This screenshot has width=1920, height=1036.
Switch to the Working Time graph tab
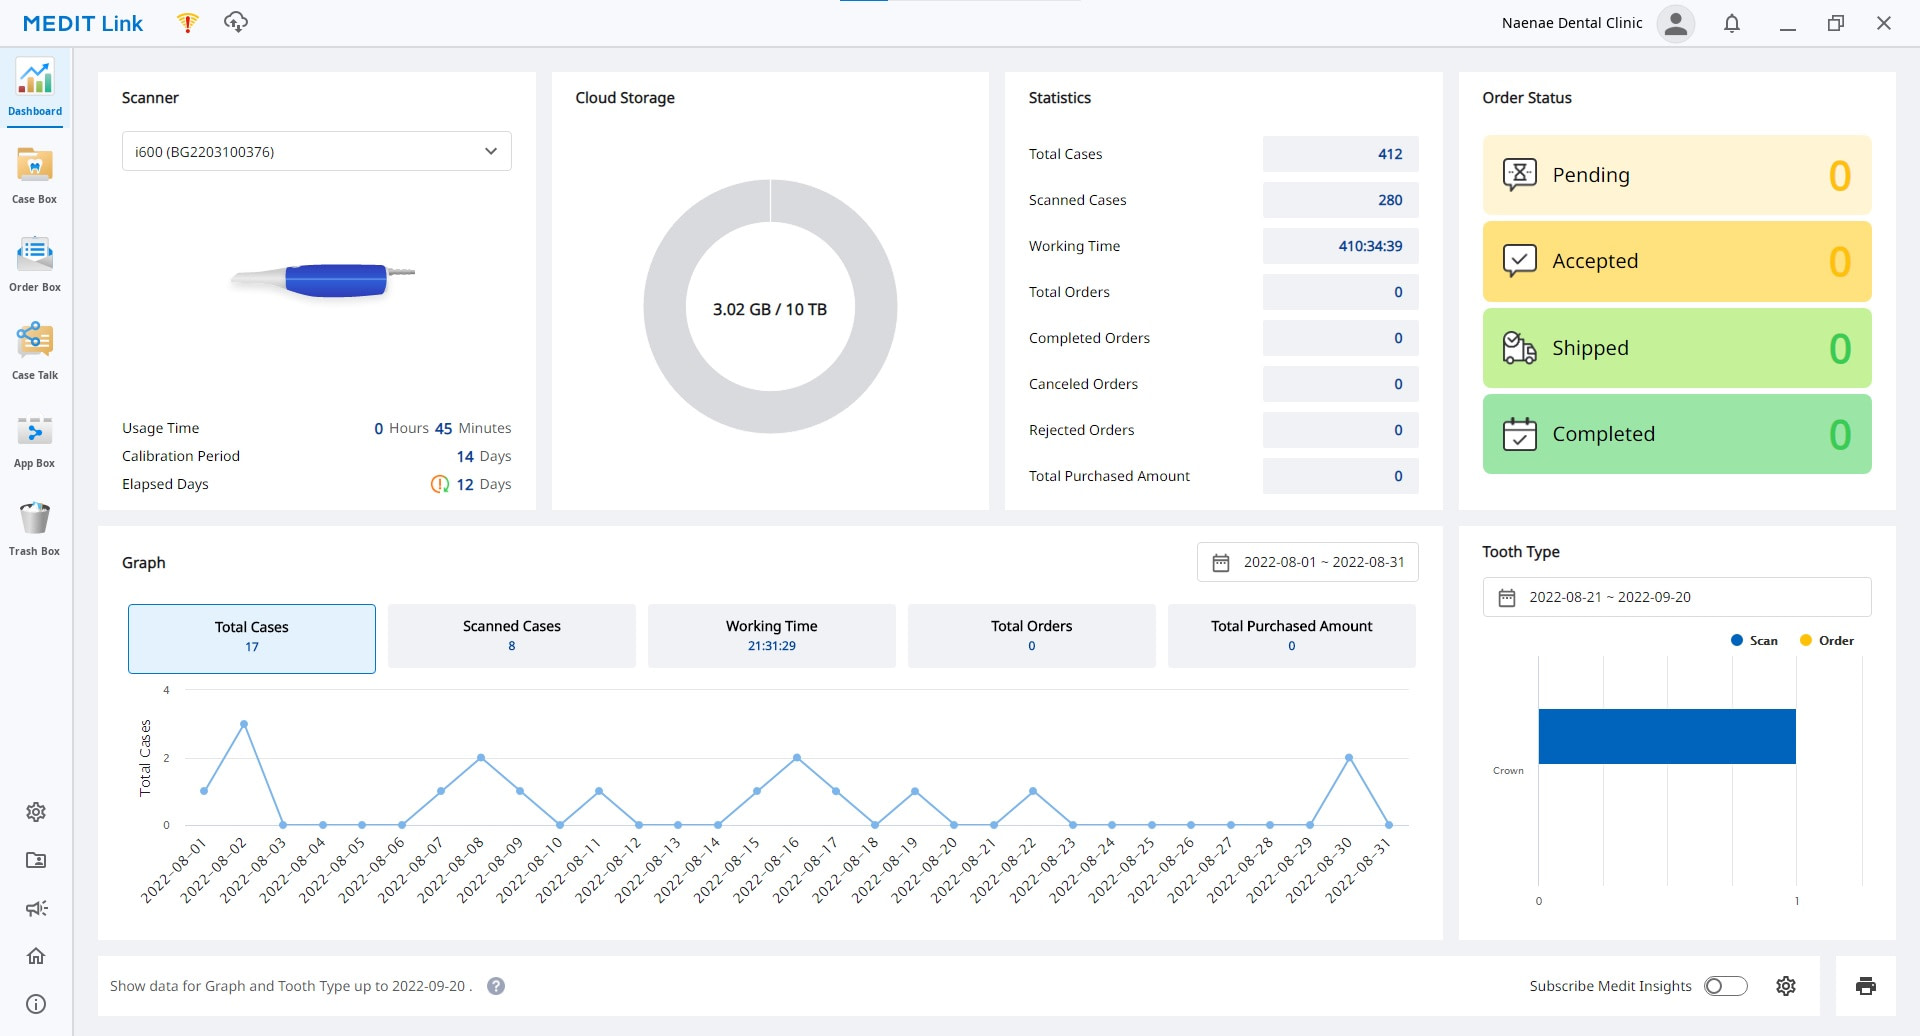coord(771,635)
